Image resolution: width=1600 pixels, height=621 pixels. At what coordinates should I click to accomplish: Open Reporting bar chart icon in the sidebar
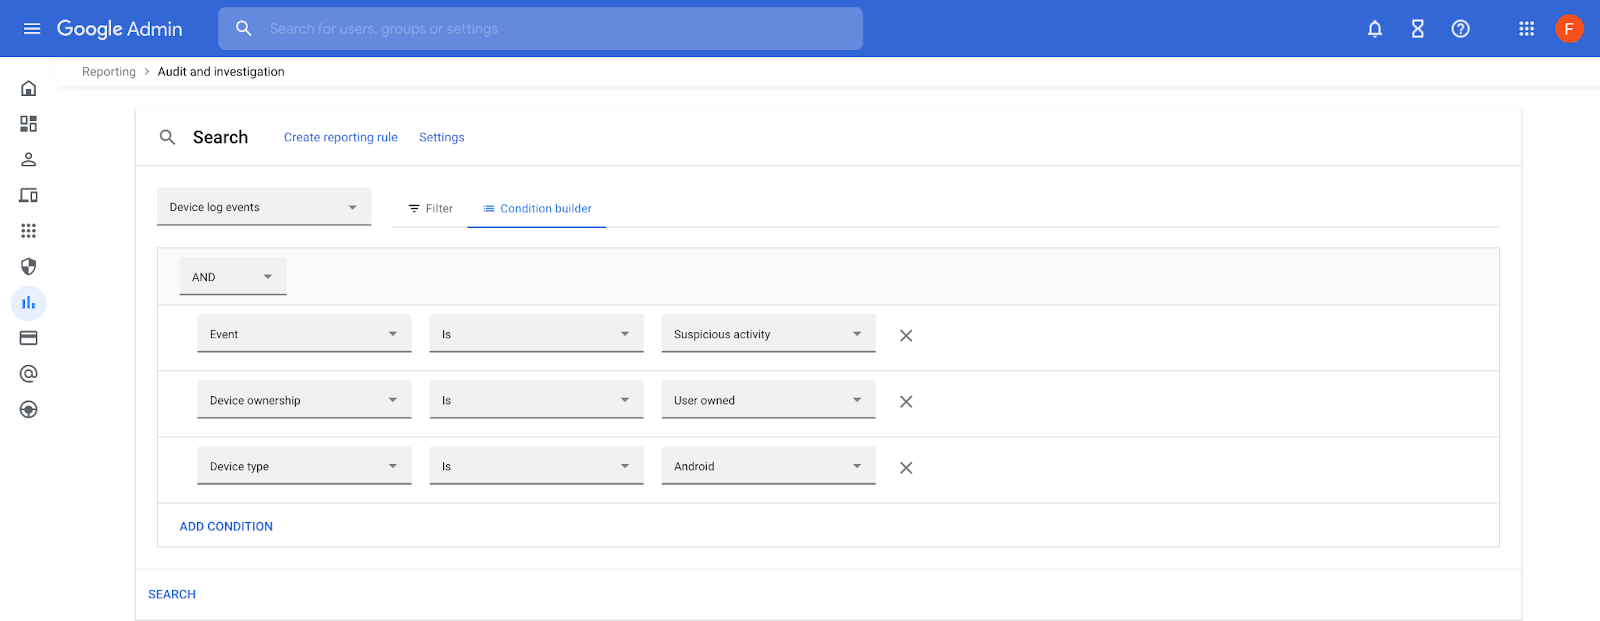click(29, 303)
